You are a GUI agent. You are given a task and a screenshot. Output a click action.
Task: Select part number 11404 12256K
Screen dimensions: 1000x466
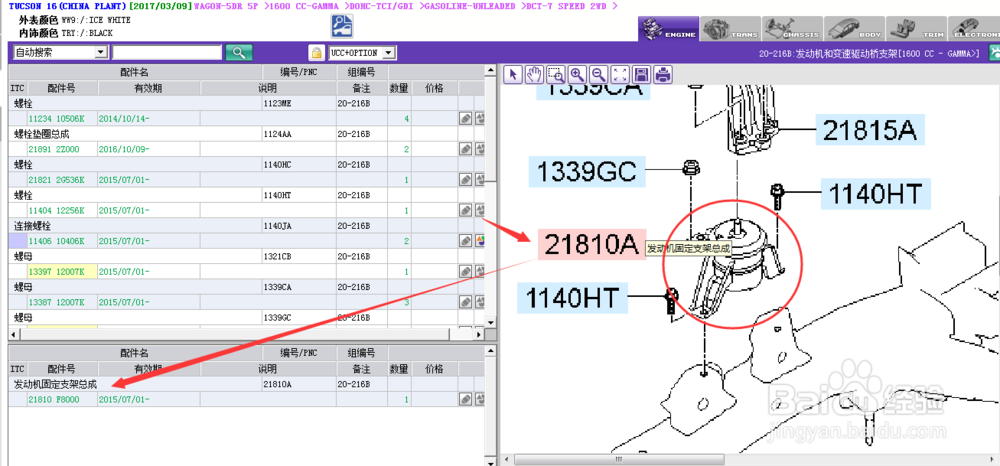[x=56, y=210]
